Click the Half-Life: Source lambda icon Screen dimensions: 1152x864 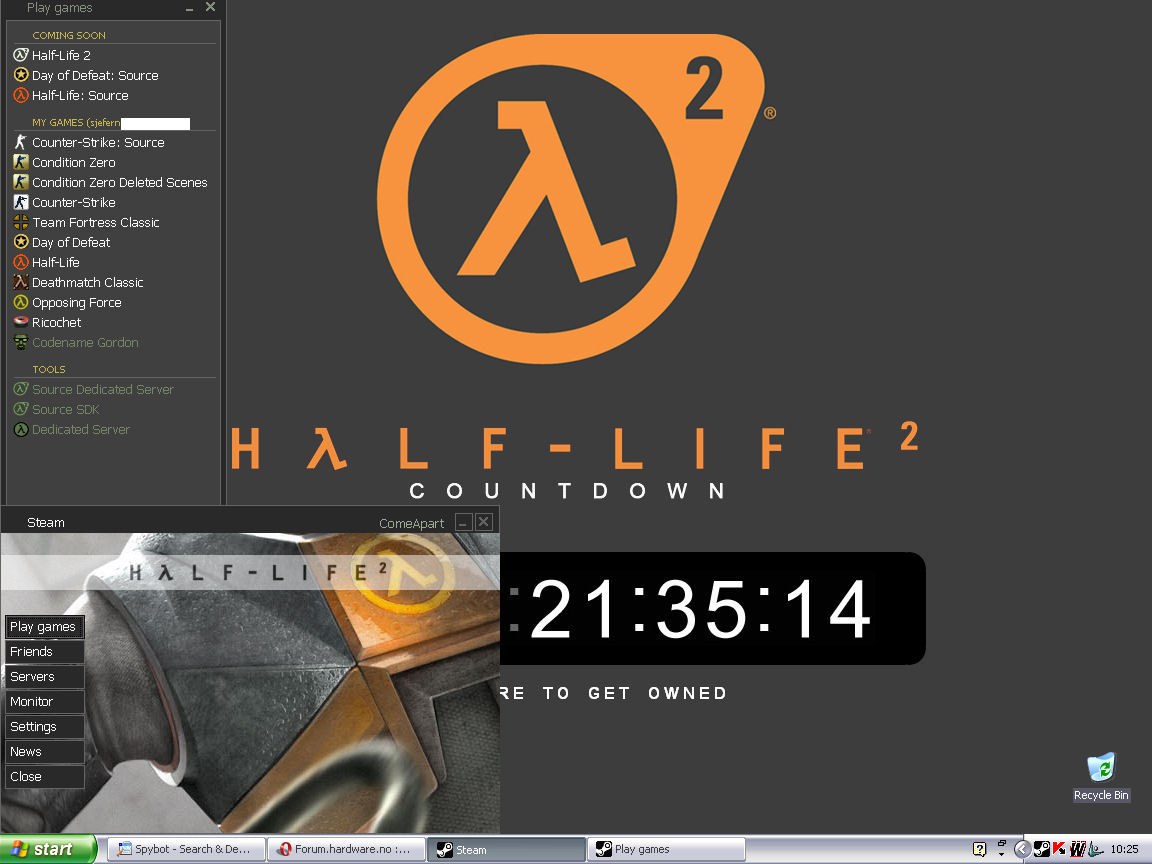21,95
